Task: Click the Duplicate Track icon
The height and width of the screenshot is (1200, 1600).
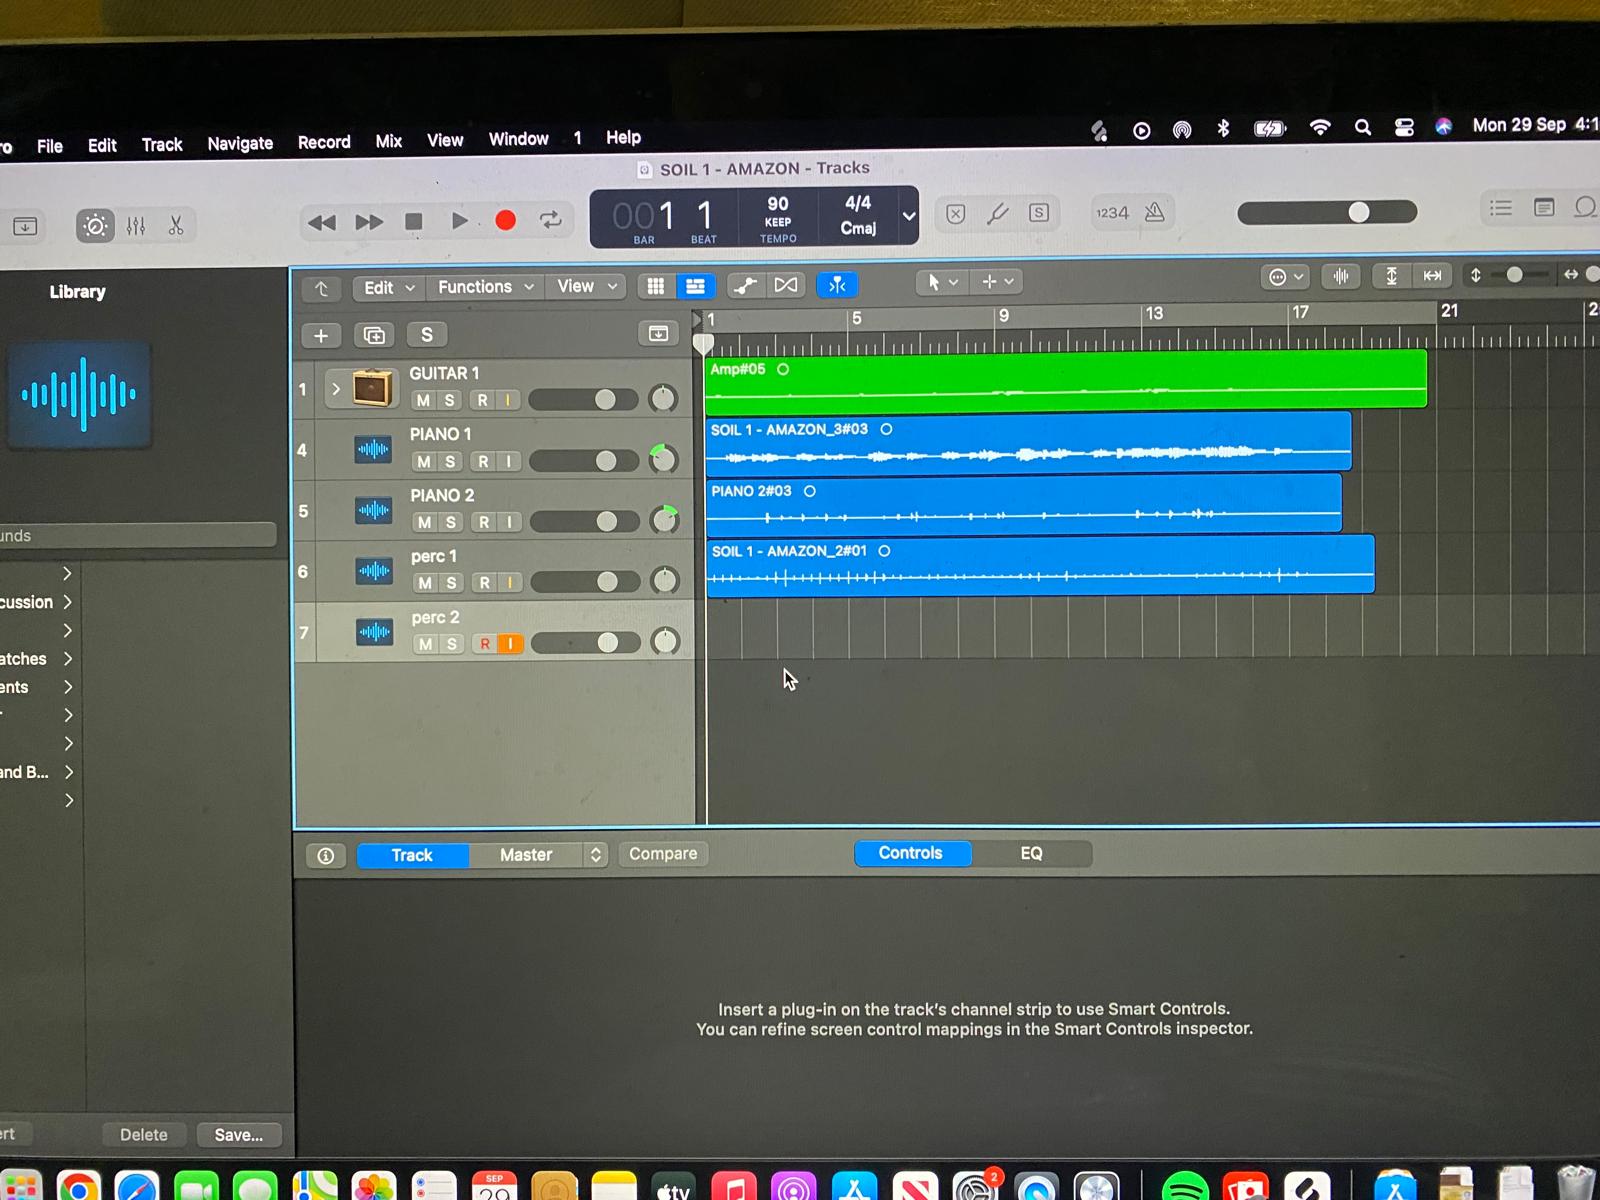Action: click(x=374, y=336)
